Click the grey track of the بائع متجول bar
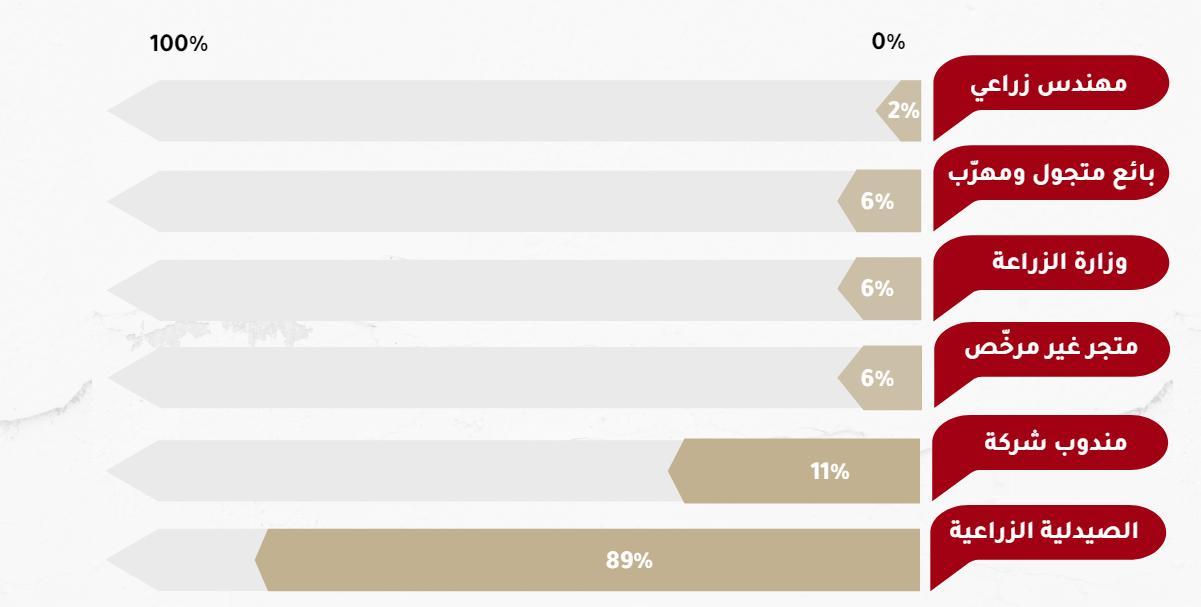 (x=475, y=201)
